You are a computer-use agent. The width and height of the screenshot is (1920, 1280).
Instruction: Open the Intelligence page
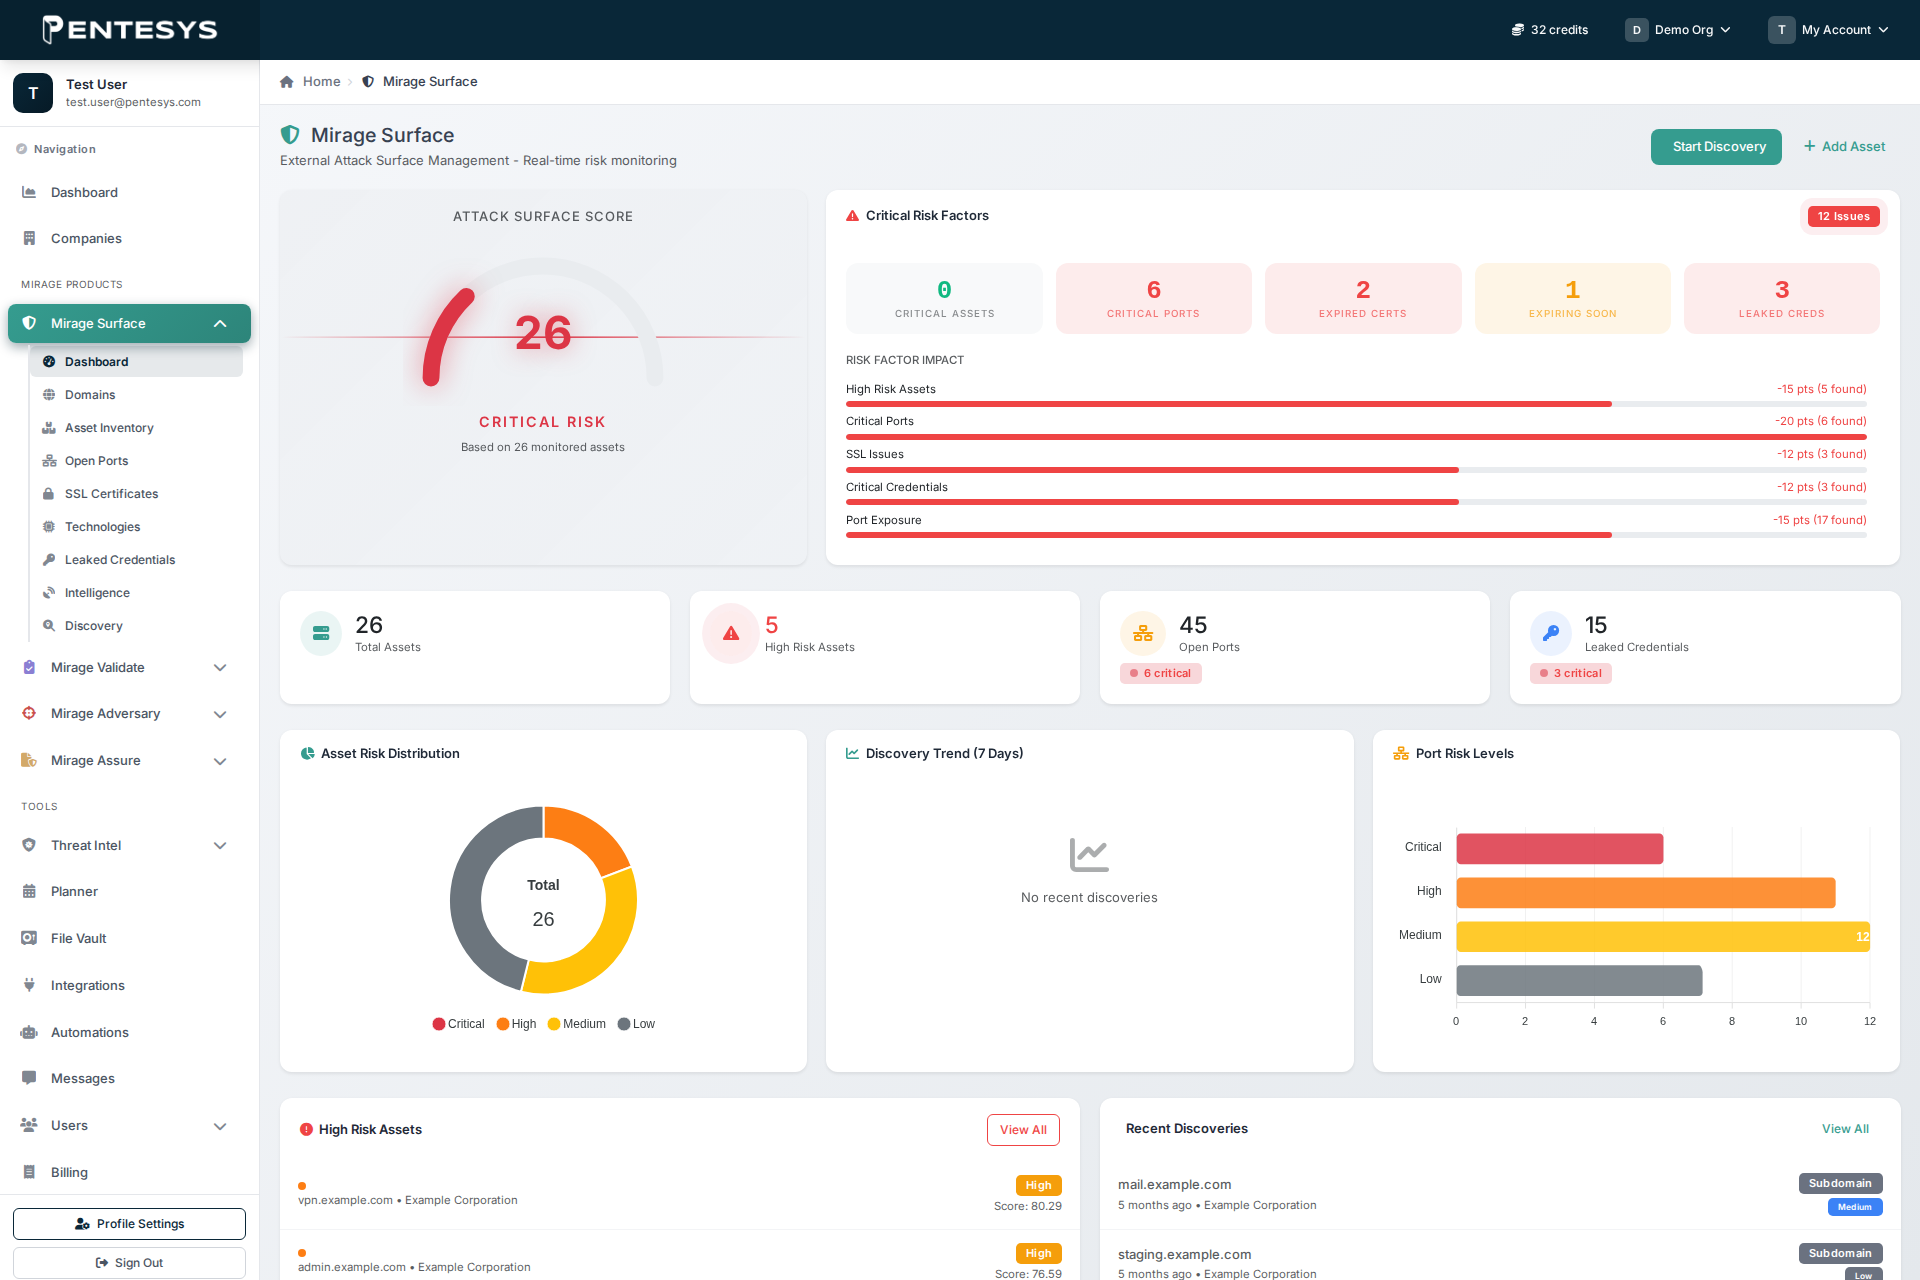click(x=136, y=593)
